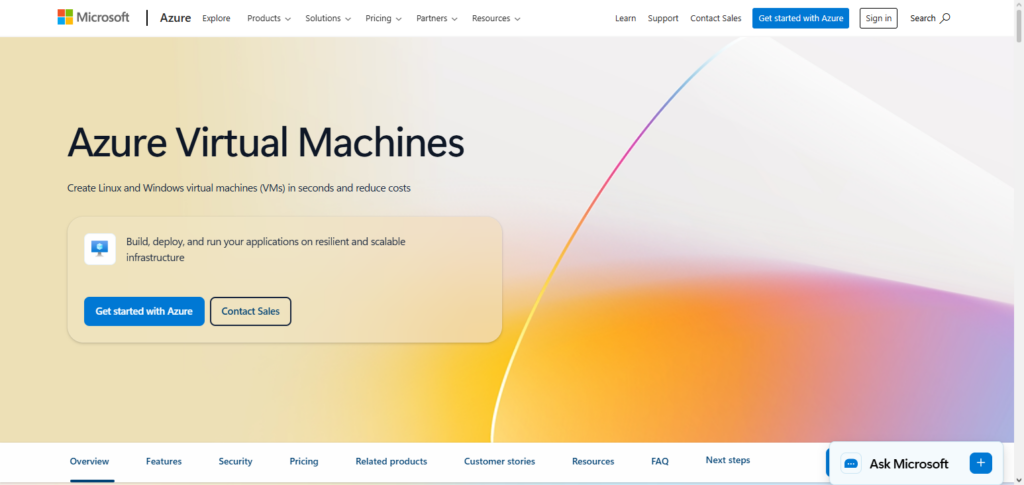Image resolution: width=1024 pixels, height=485 pixels.
Task: Go to the Azure home link
Action: [x=176, y=18]
